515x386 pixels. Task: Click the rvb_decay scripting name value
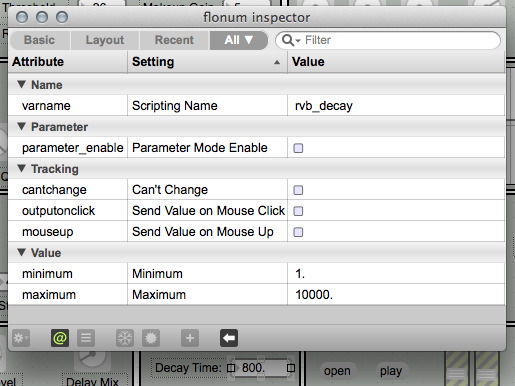point(324,106)
